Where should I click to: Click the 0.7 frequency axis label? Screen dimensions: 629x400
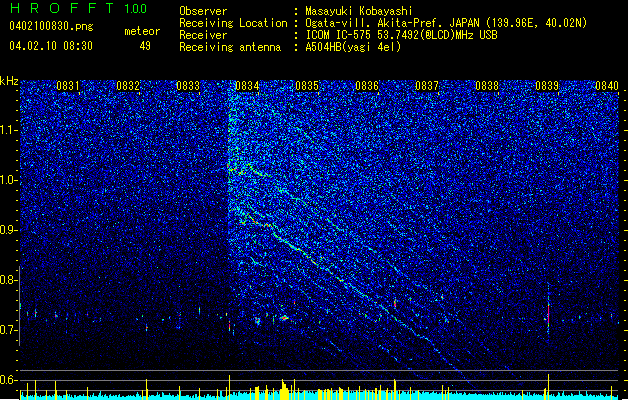(x=9, y=330)
